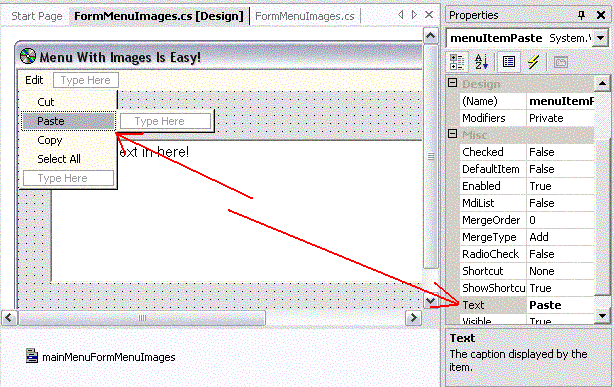This screenshot has height=387, width=614.
Task: Switch to the Start Page tab
Action: pos(37,16)
